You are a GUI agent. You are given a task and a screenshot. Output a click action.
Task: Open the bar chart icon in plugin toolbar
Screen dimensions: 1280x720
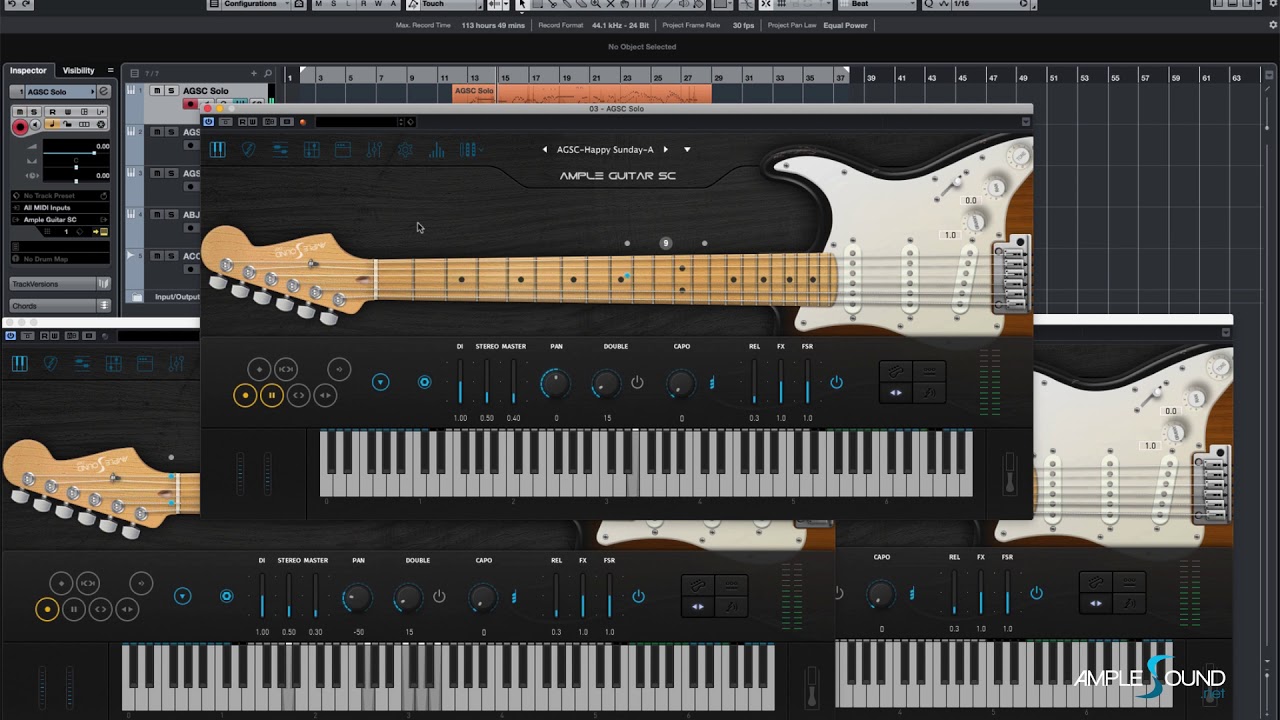pos(437,150)
